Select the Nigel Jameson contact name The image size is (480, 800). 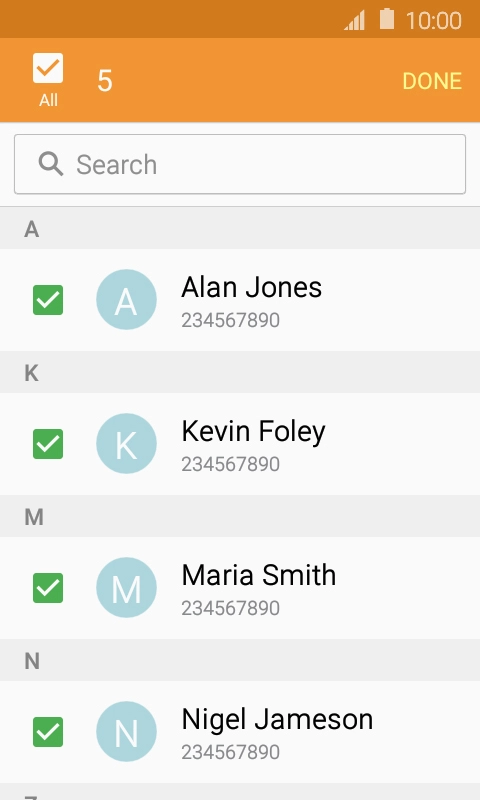(277, 720)
